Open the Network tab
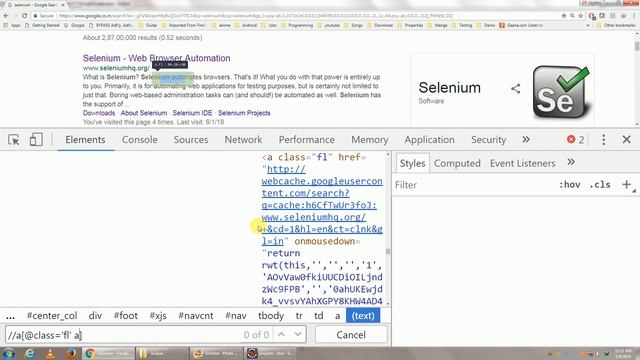This screenshot has width=640, height=360. [243, 140]
